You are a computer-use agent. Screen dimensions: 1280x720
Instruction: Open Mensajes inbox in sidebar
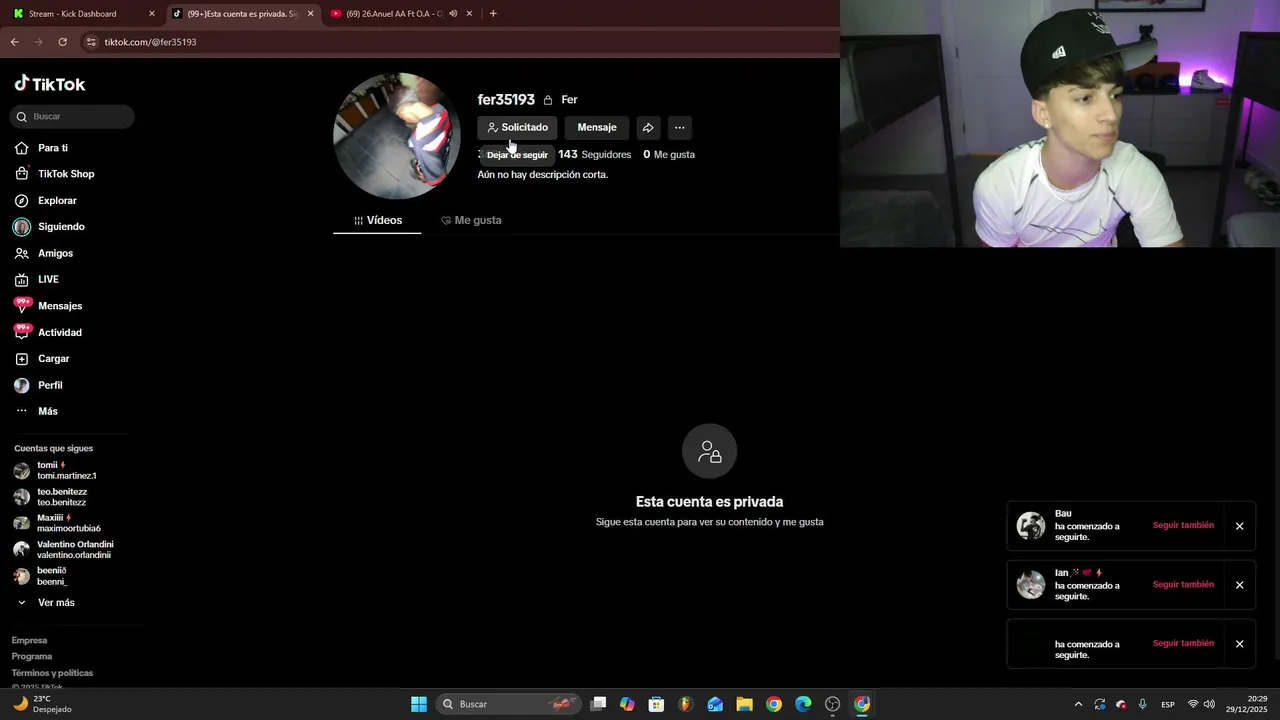[60, 306]
